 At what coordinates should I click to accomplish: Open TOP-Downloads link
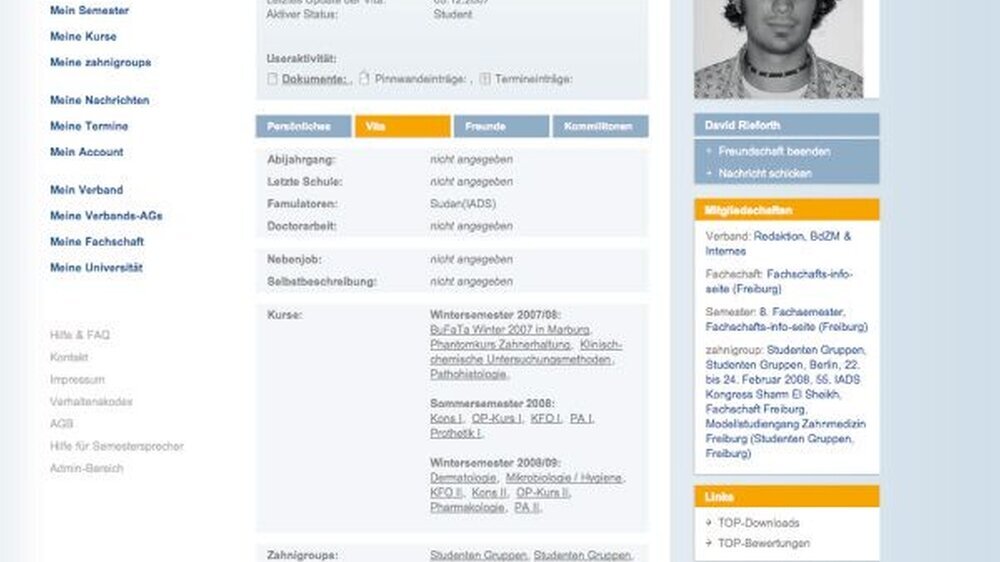tap(758, 523)
